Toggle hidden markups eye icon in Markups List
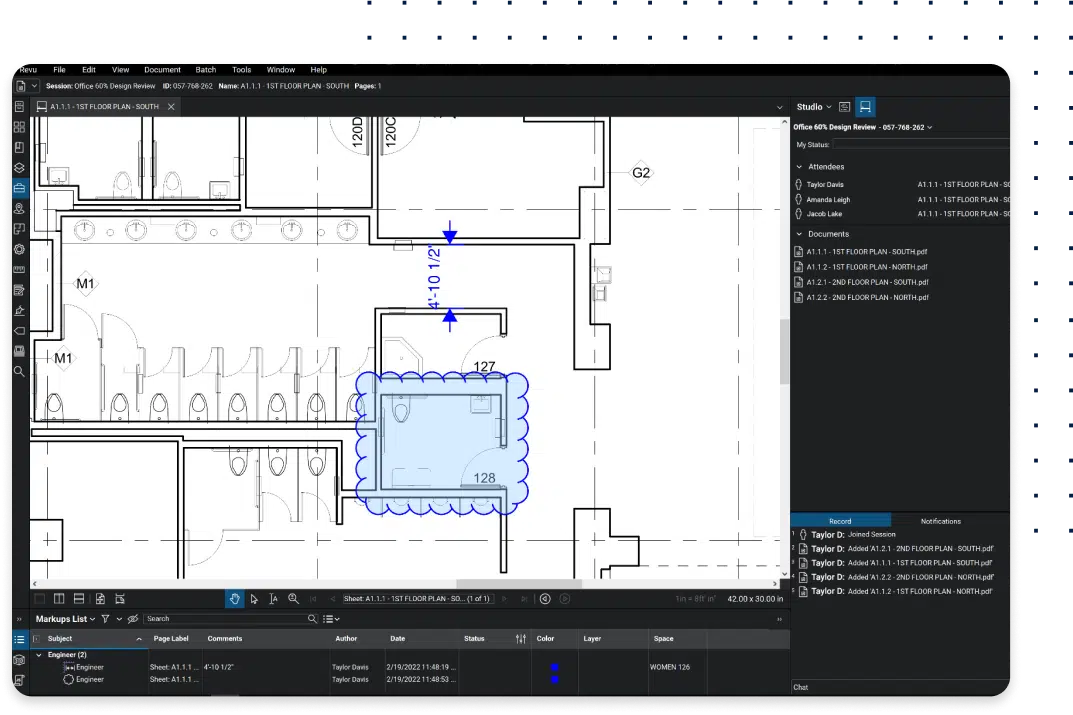Viewport: 1073px width, 715px height. (x=133, y=619)
